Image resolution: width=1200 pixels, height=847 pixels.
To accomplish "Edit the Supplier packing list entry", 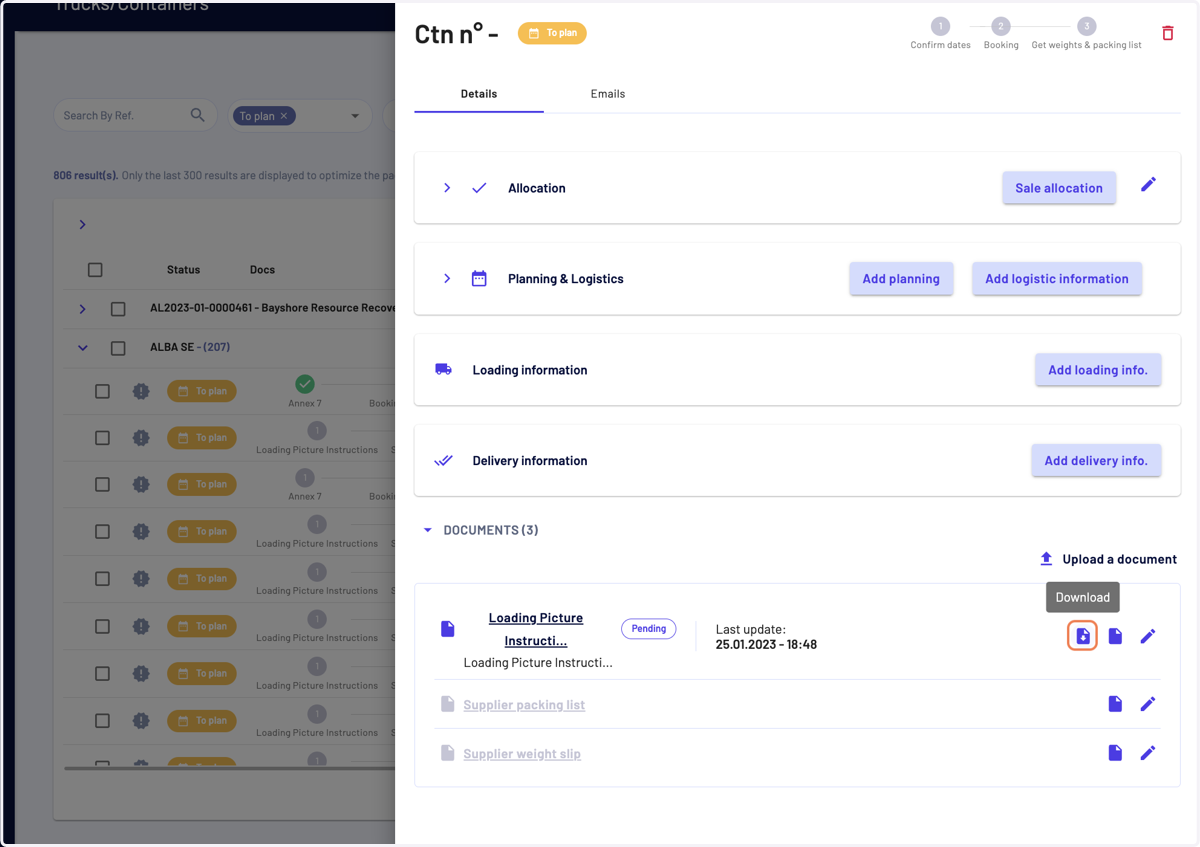I will 1148,704.
